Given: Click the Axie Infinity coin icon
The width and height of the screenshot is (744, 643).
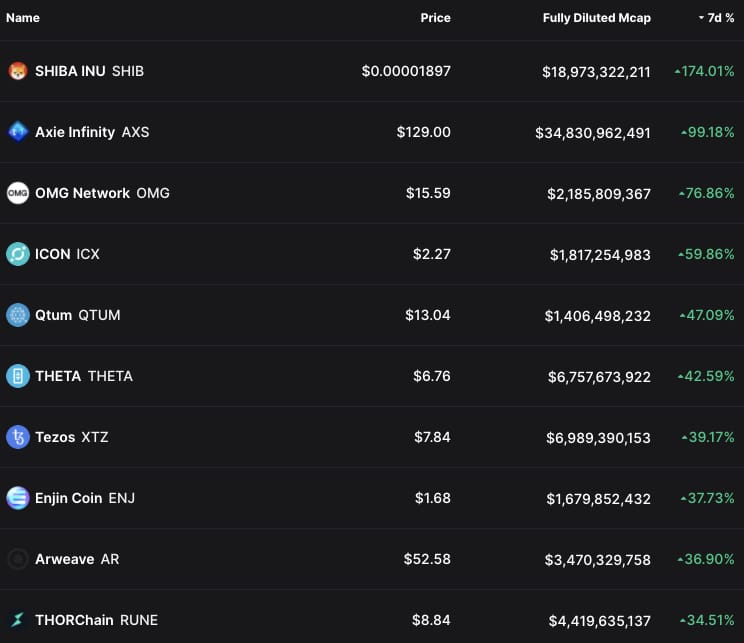Looking at the screenshot, I should tap(18, 132).
